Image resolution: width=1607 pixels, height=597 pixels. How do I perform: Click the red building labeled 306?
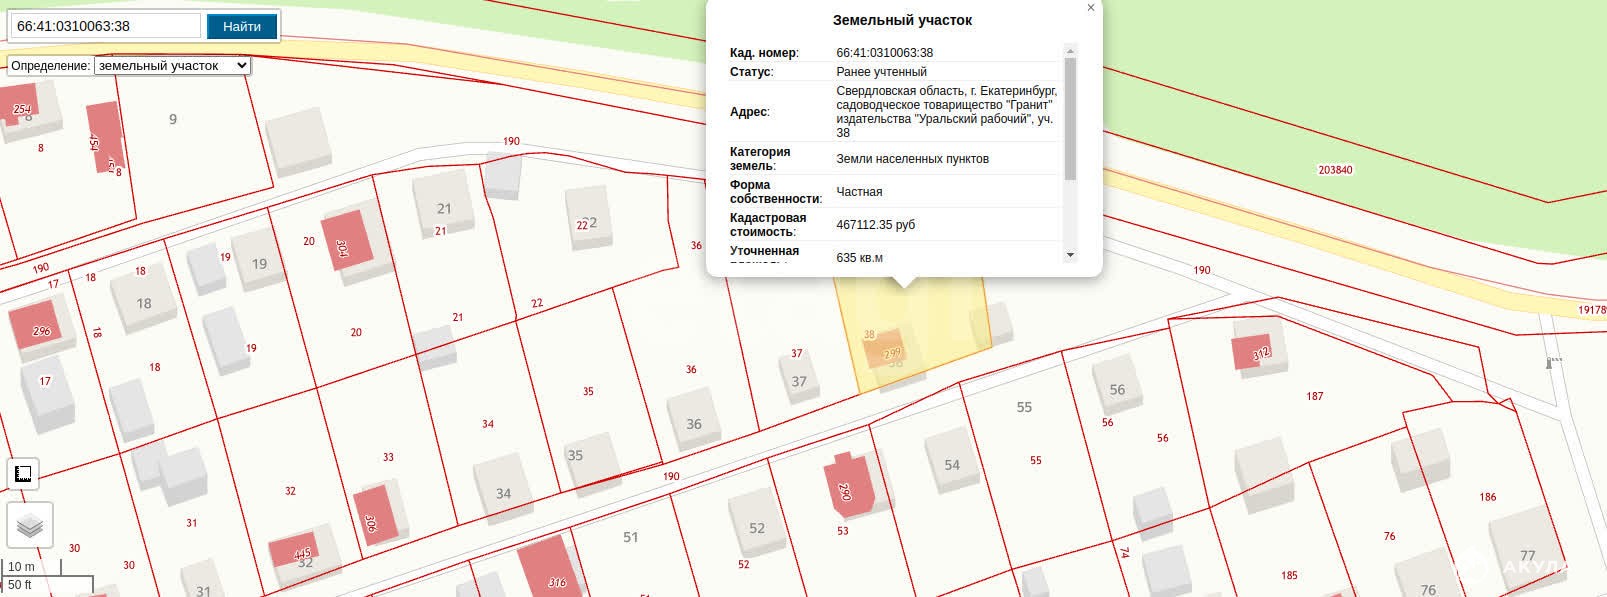coord(374,516)
